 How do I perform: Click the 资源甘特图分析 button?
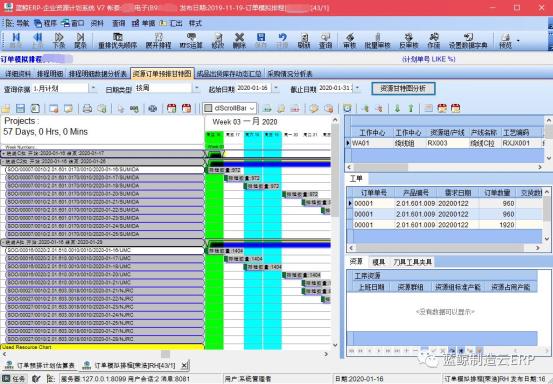pos(403,88)
